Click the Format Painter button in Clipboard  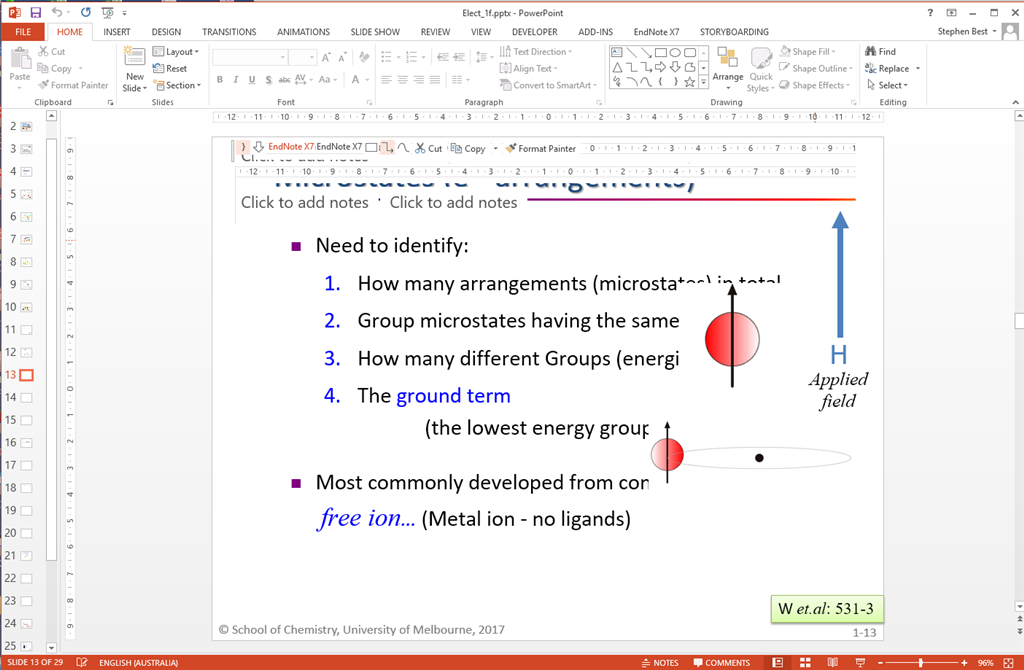click(x=72, y=85)
